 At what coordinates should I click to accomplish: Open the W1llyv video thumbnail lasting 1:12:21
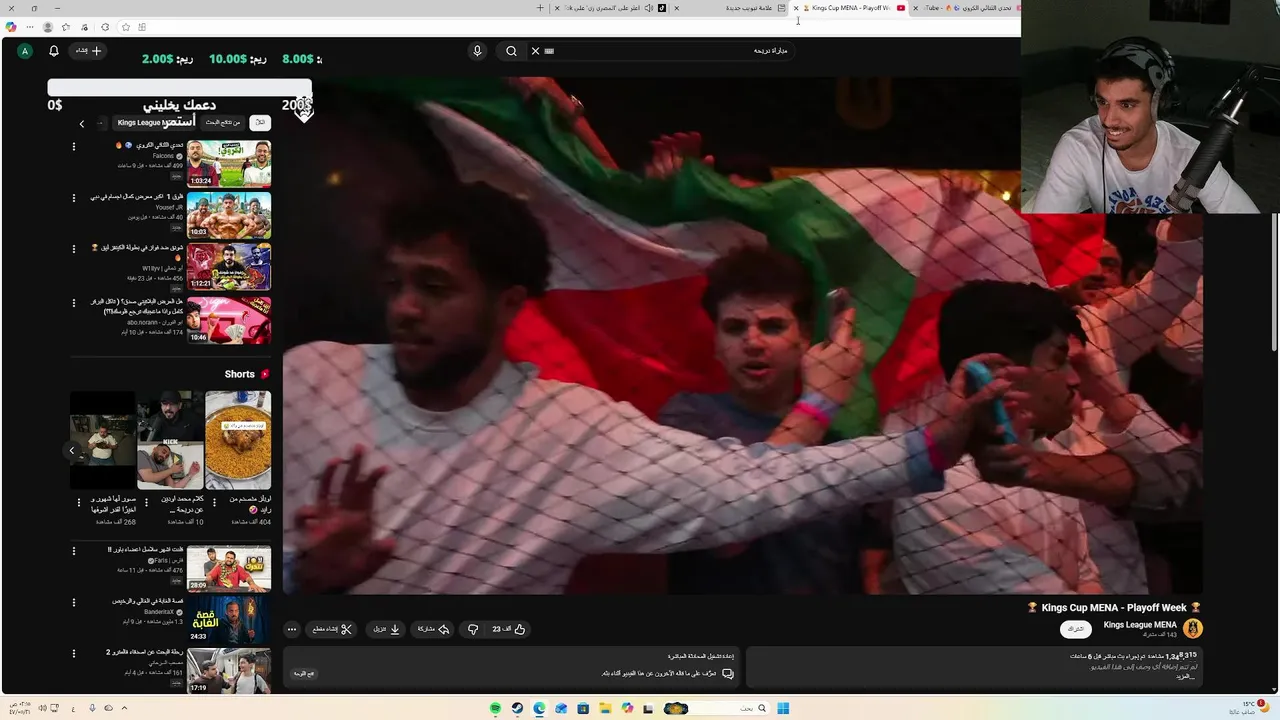(229, 267)
